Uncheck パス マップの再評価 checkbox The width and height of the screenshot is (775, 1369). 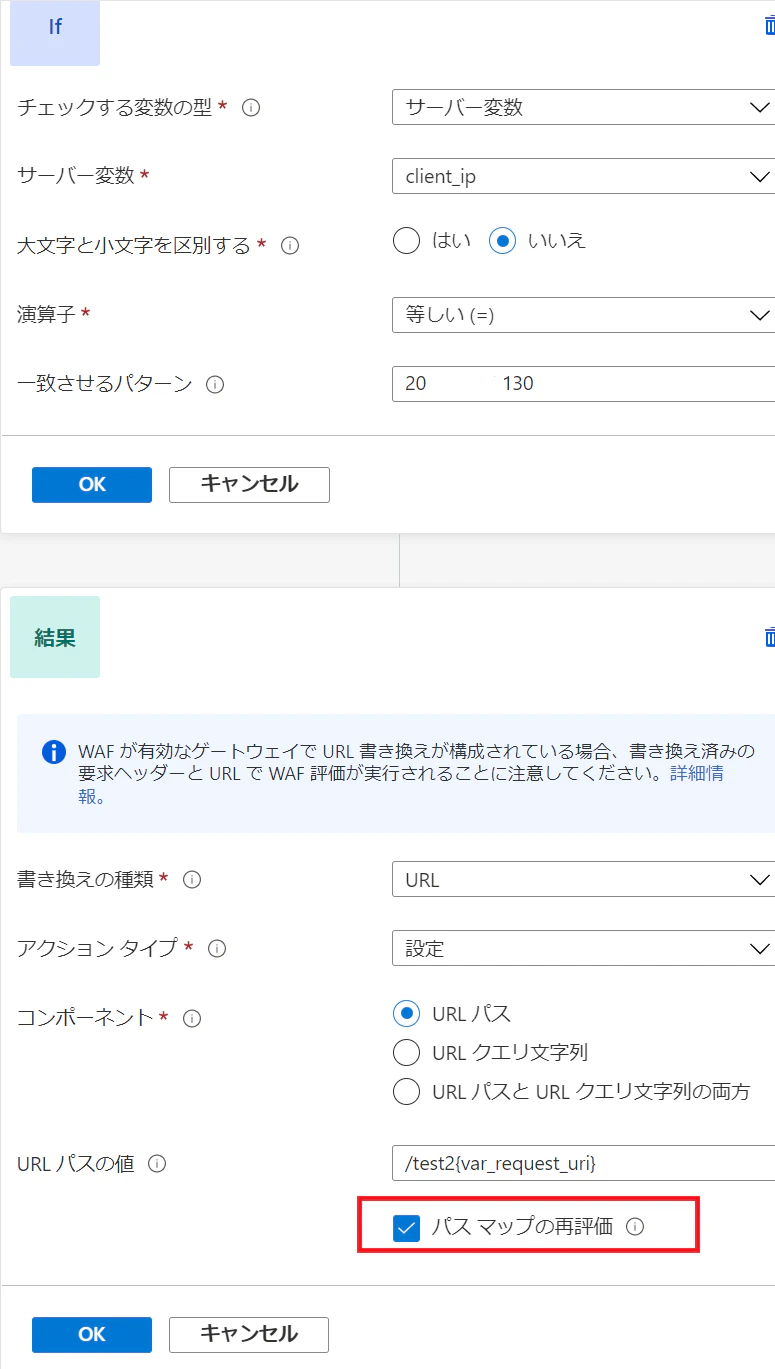406,1228
